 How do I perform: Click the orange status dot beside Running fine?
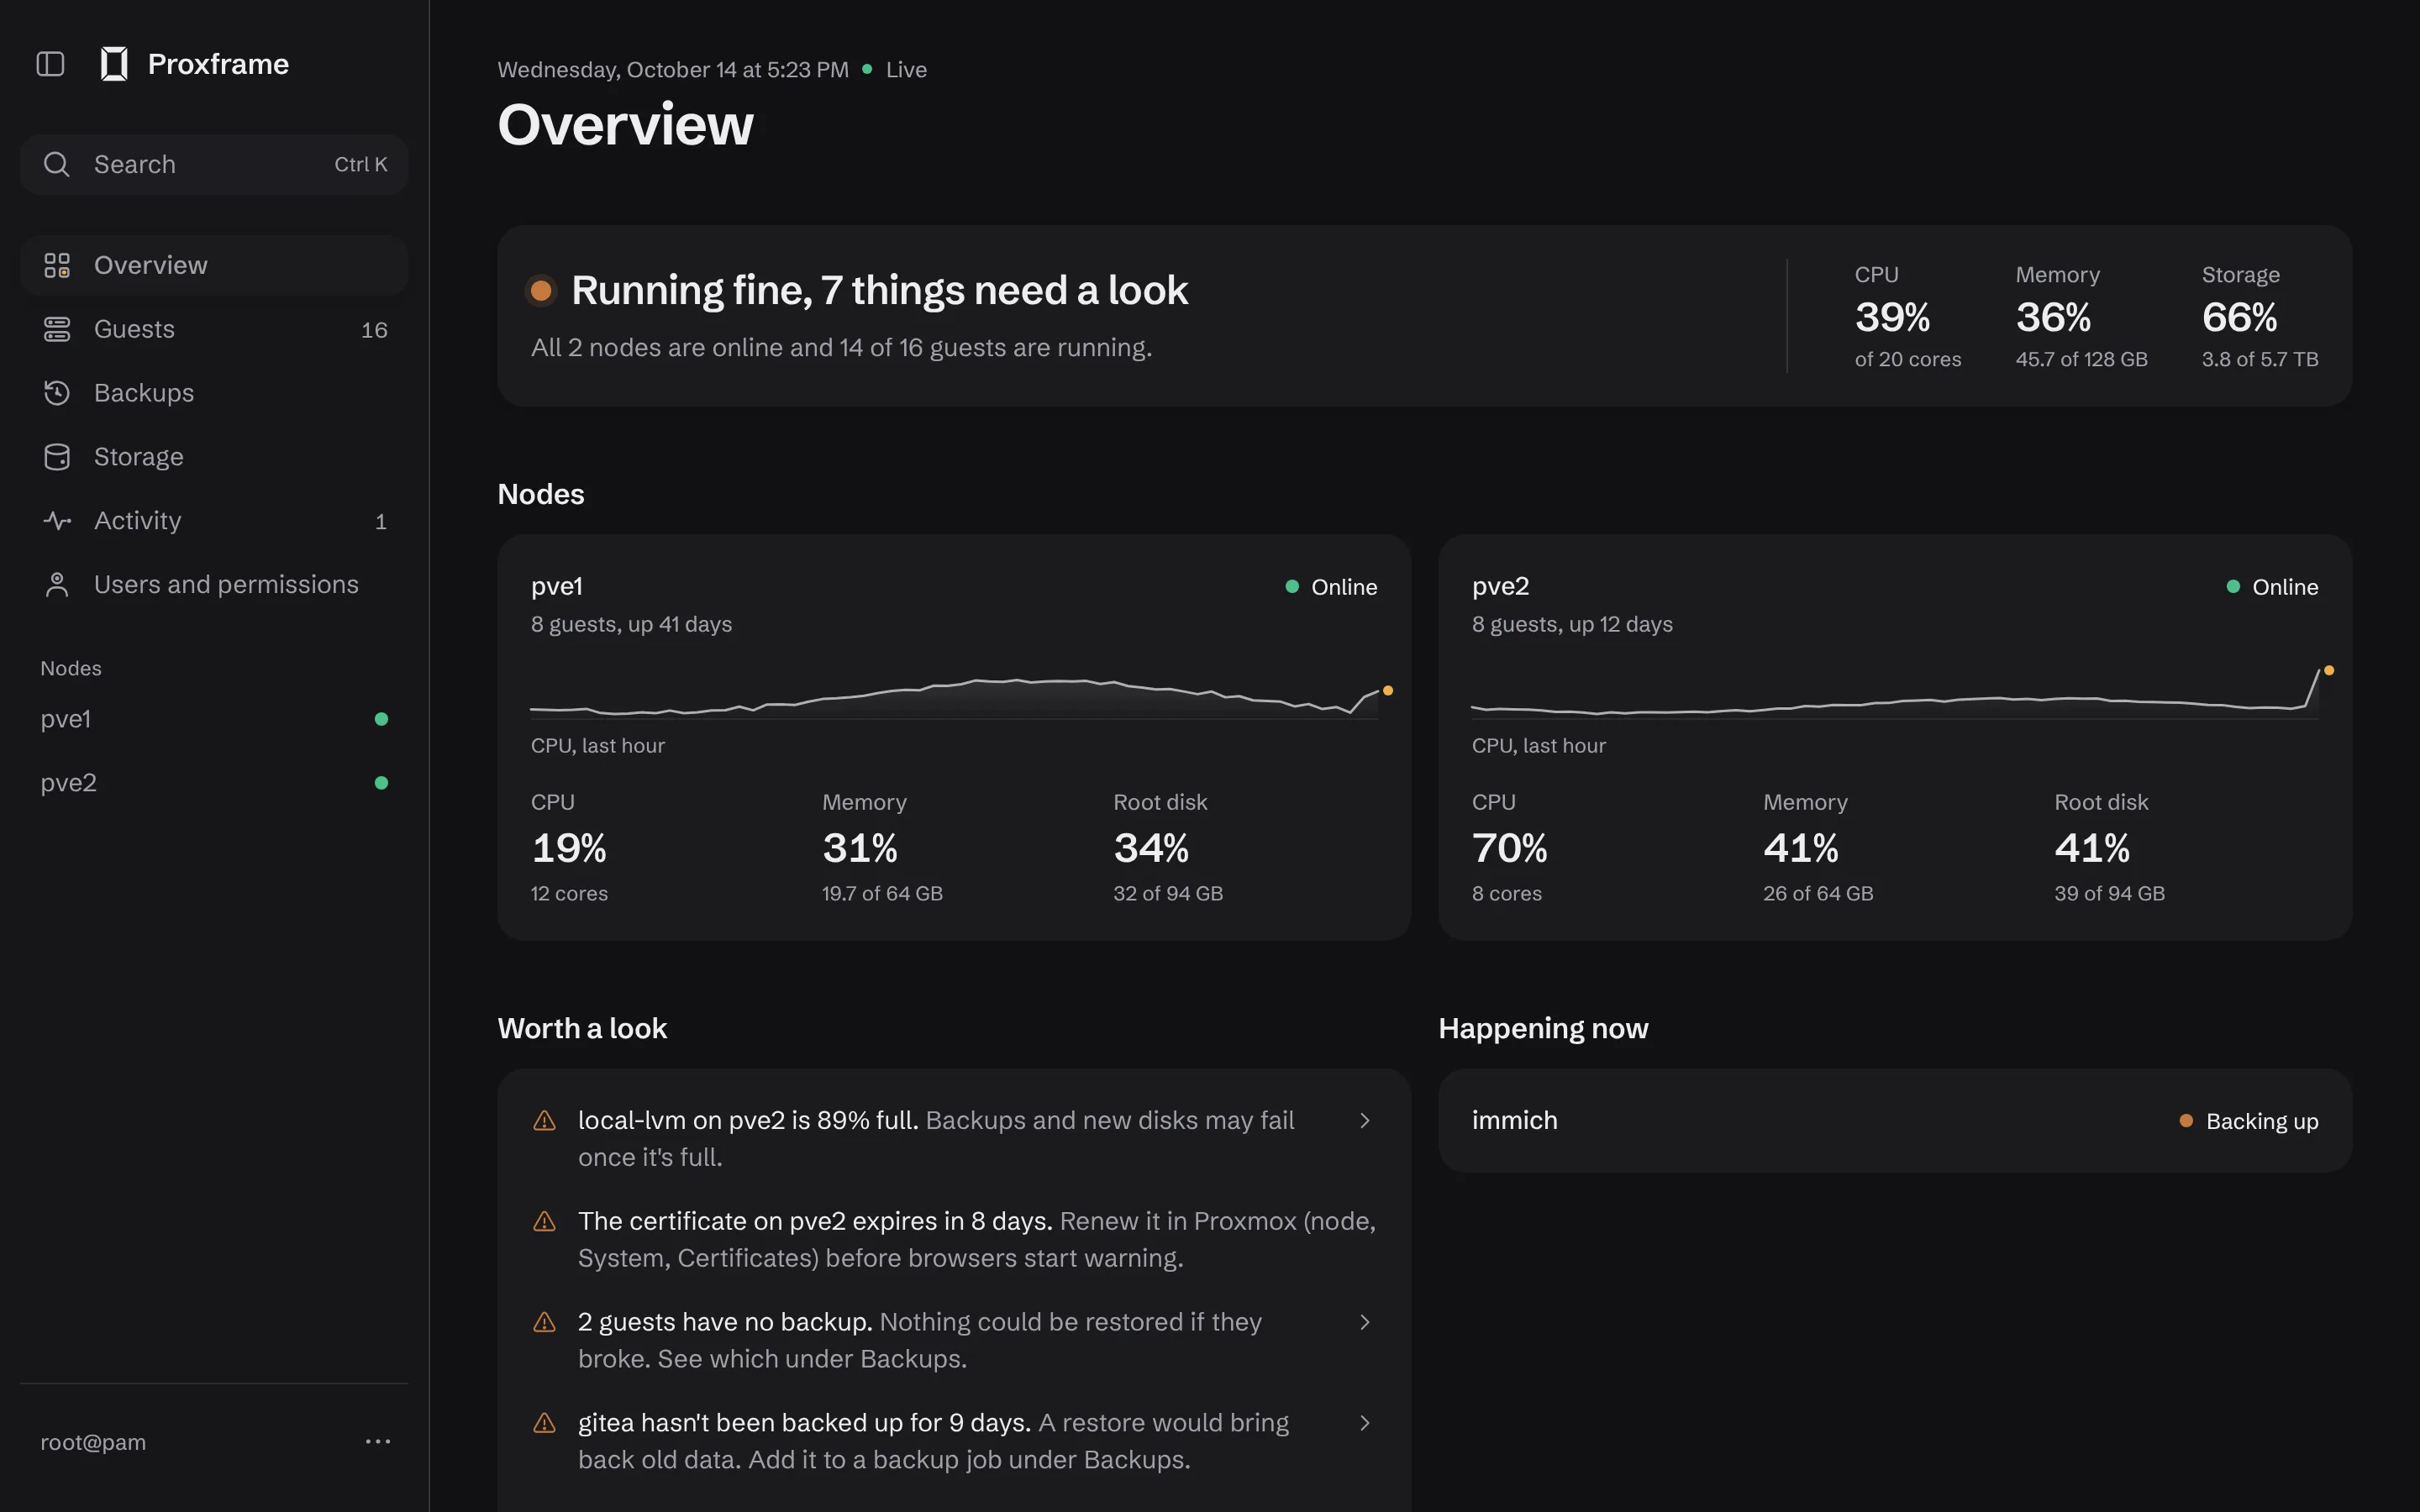pos(541,290)
